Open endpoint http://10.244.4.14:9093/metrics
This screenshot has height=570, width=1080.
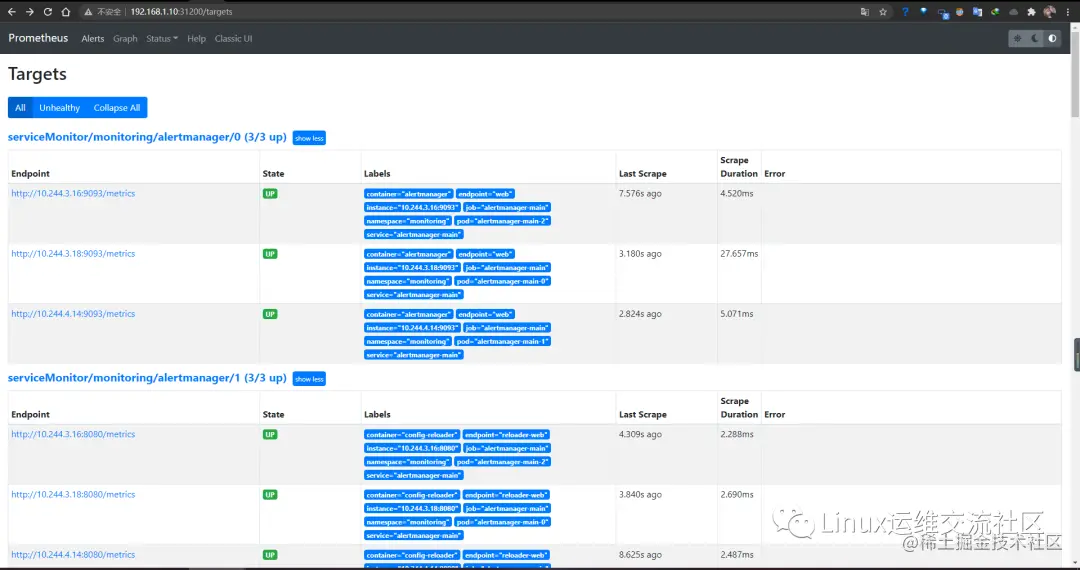click(x=73, y=314)
